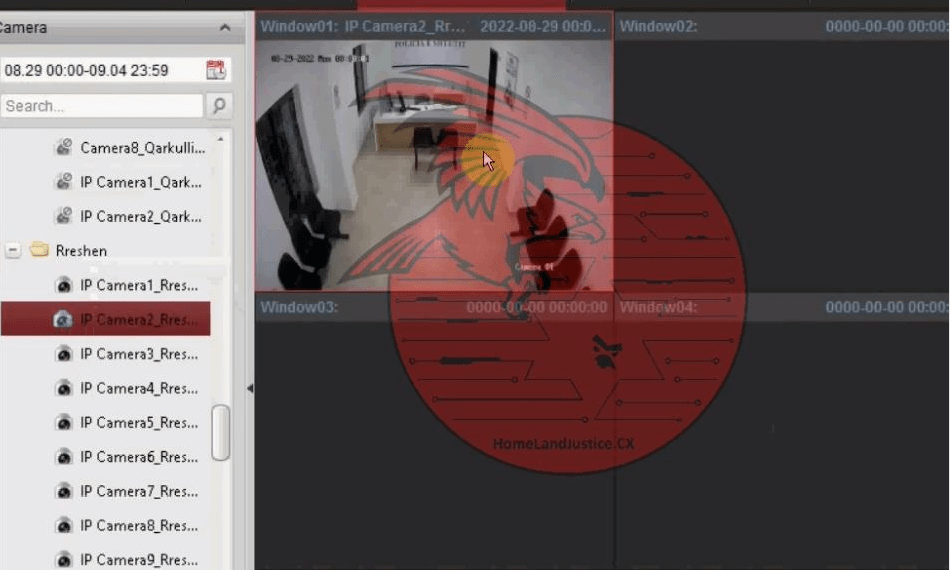The image size is (950, 570).
Task: Click the Camera8_Qarkulli camera icon
Action: (64, 148)
